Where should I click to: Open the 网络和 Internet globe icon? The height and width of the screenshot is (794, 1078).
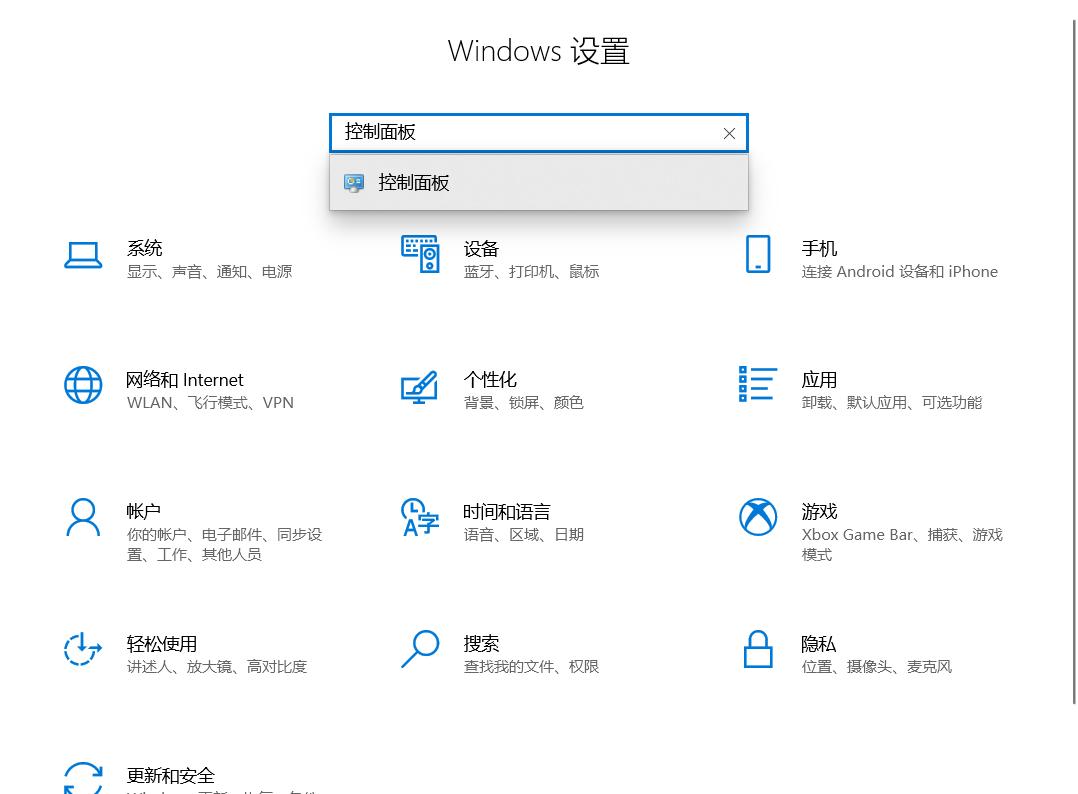click(x=83, y=385)
